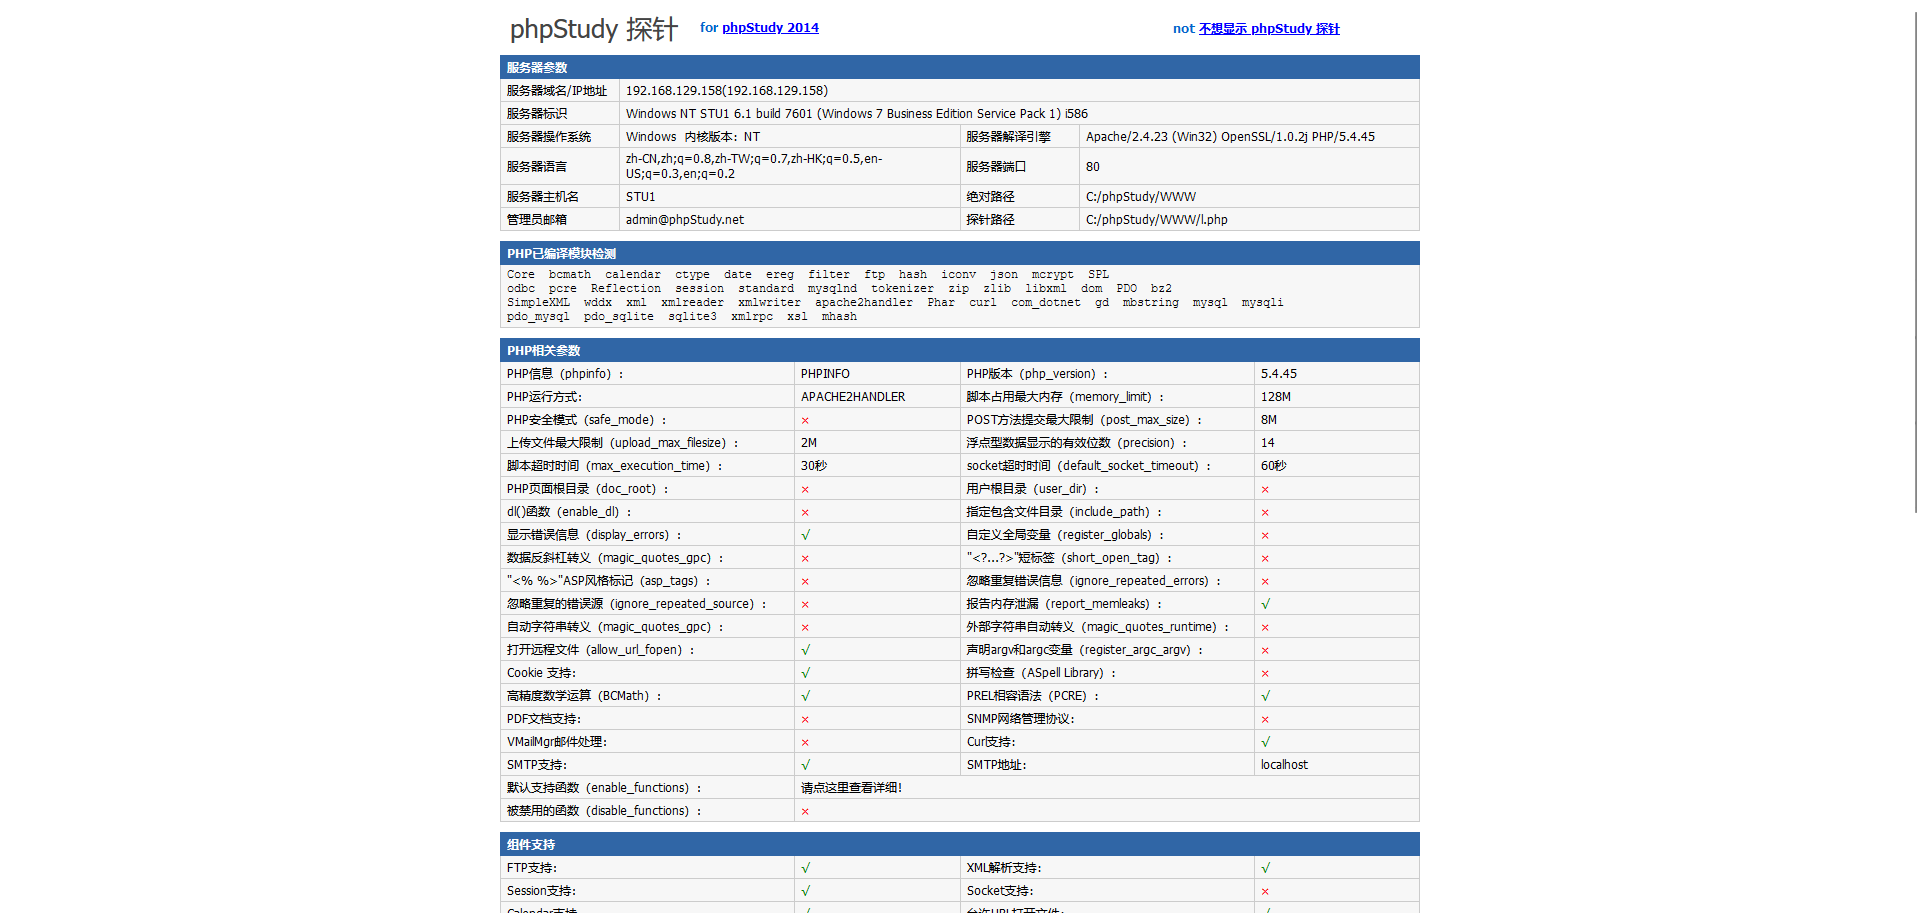Click the memory_limit value 128M
The image size is (1920, 913).
pos(1276,397)
